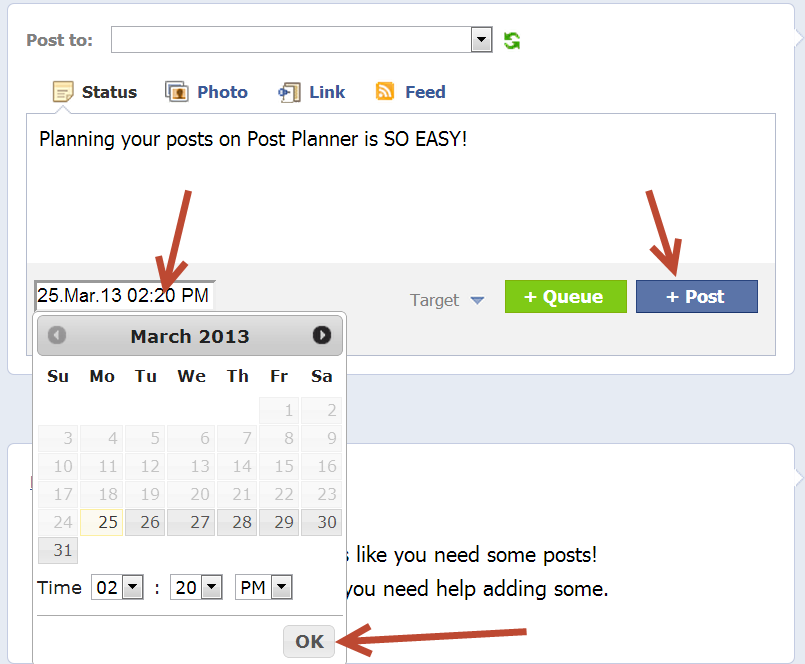
Task: Expand the Target options arrow
Action: 477,300
